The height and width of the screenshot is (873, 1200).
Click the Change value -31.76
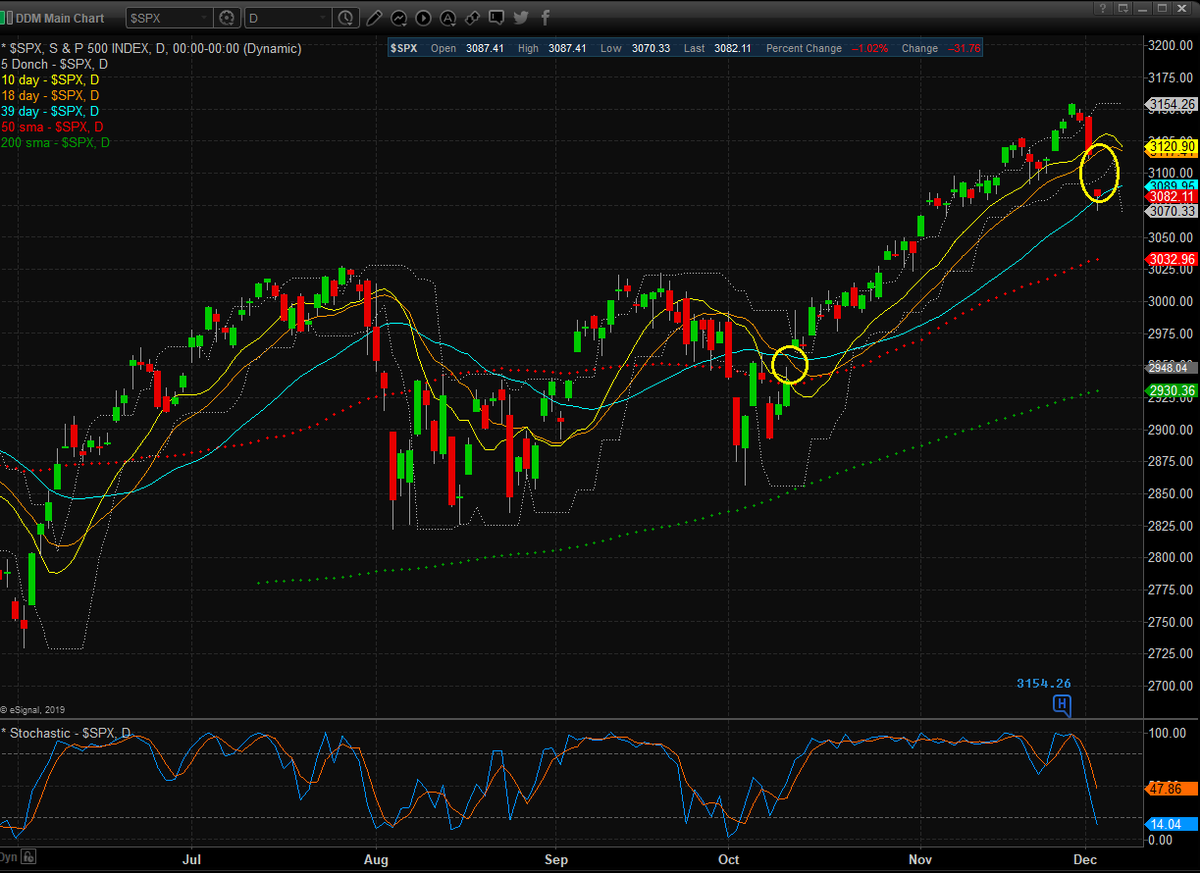(x=963, y=48)
